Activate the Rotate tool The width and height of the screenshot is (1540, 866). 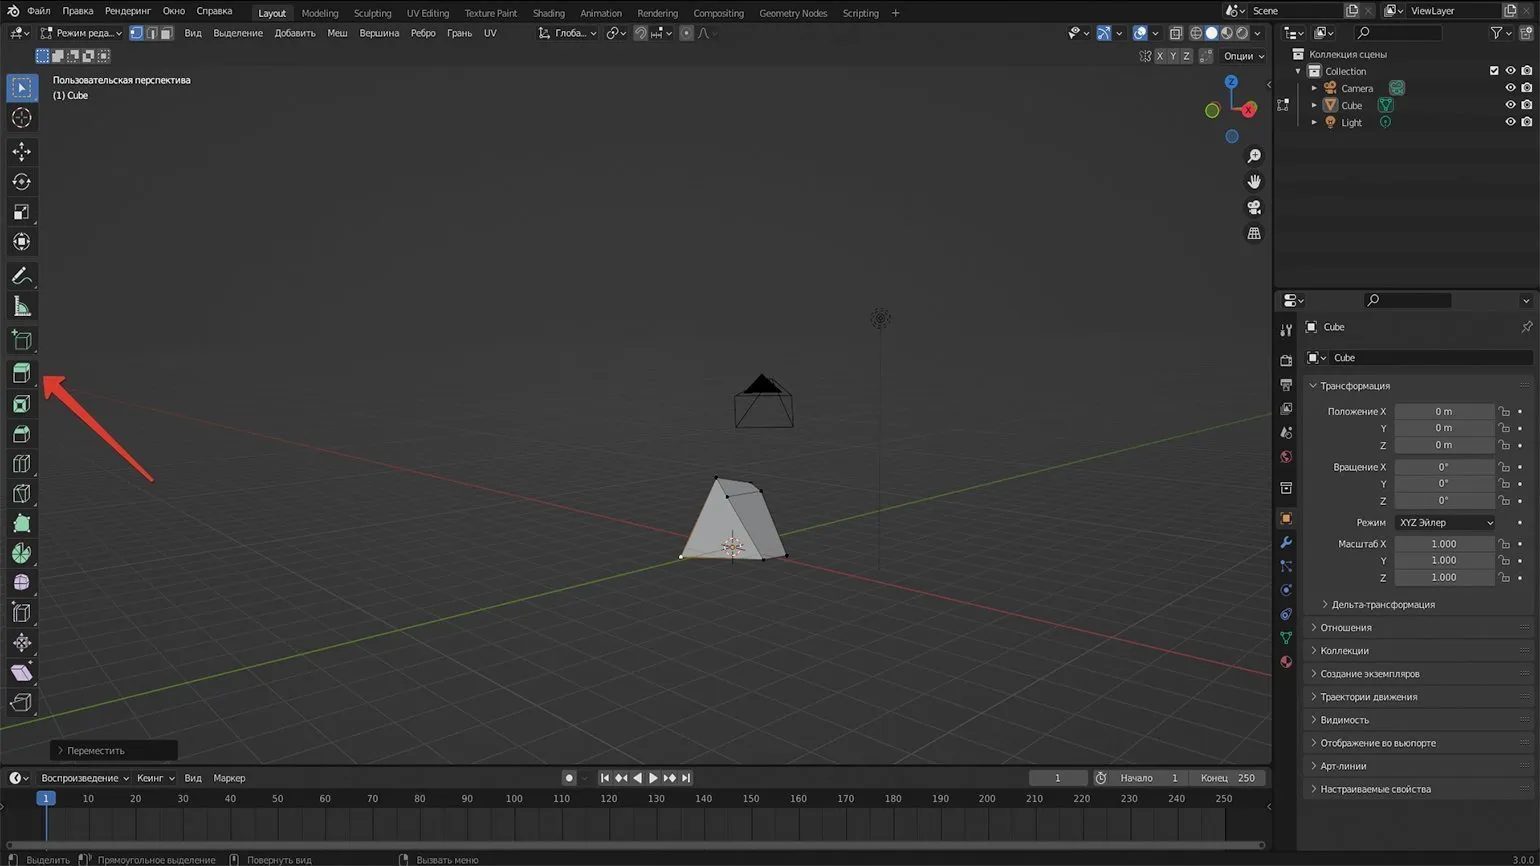tap(21, 182)
